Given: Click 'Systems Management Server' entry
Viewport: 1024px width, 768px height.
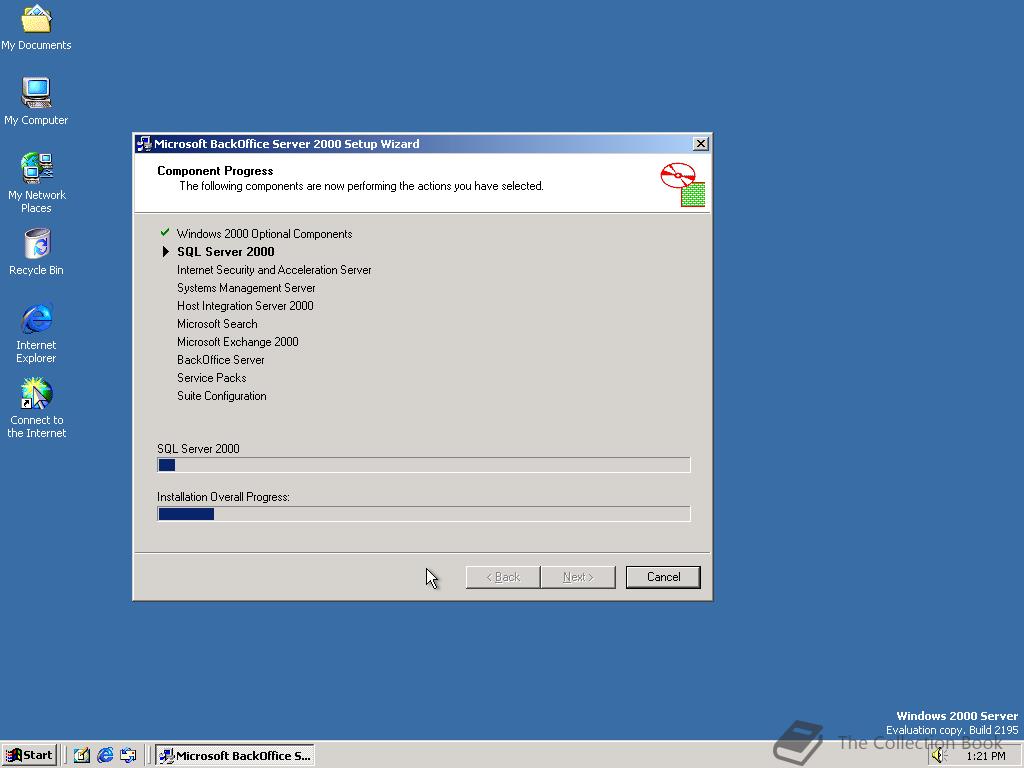Looking at the screenshot, I should (x=246, y=288).
